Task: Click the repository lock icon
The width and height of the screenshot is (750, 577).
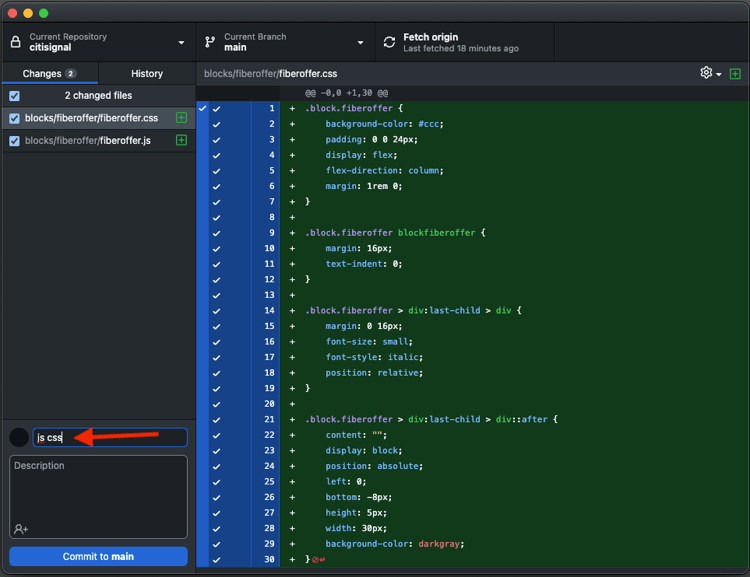Action: pyautogui.click(x=16, y=42)
